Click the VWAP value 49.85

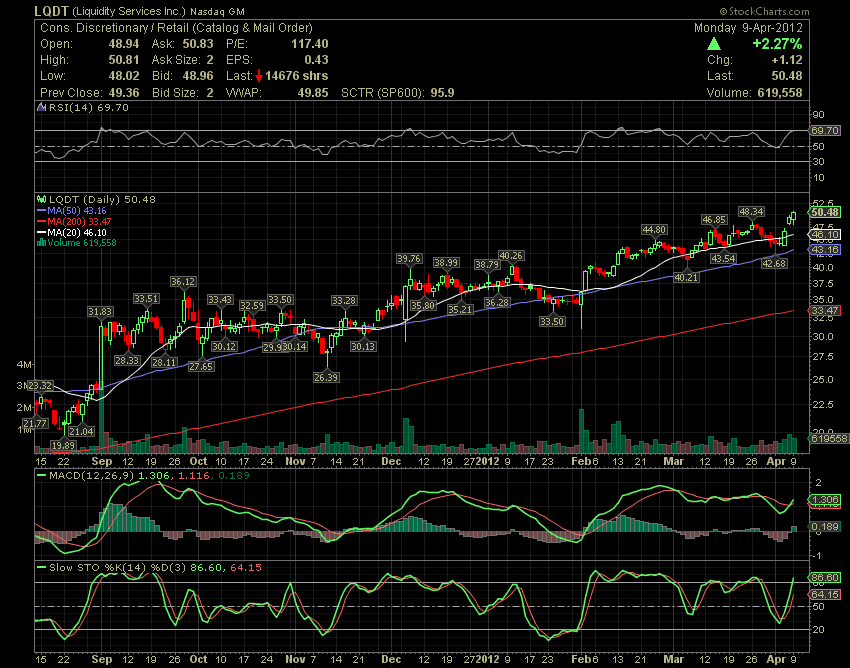(x=313, y=93)
